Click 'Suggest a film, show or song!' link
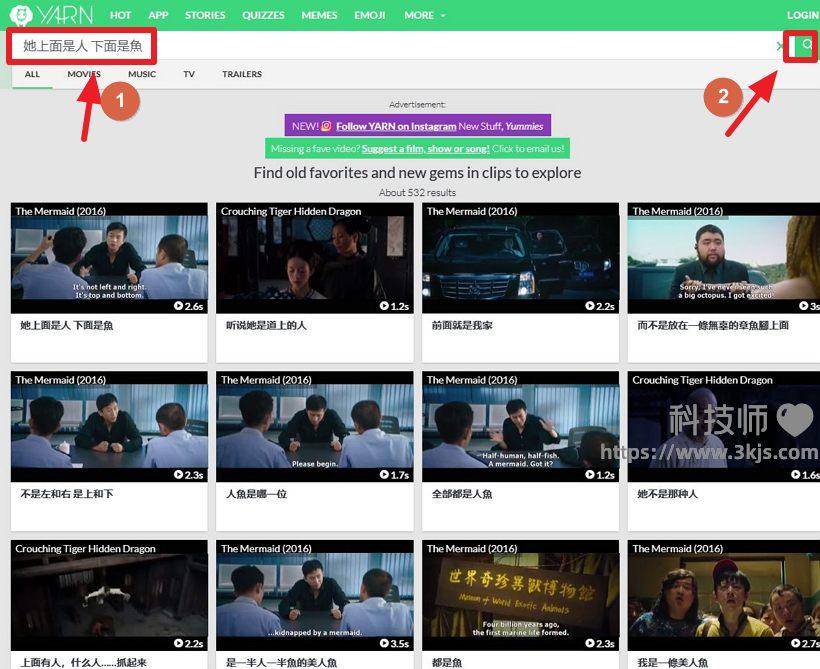The width and height of the screenshot is (820, 669). (x=425, y=149)
